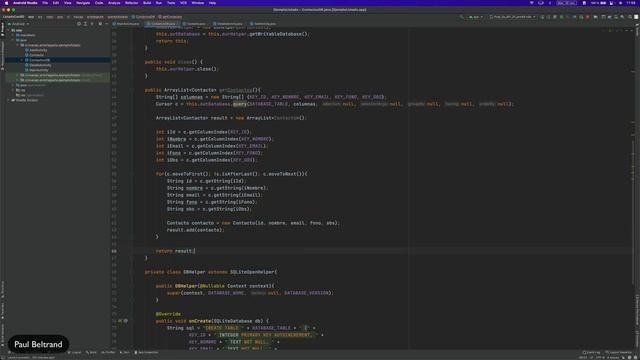Click Collapse All icon in Project panel

[92, 24]
